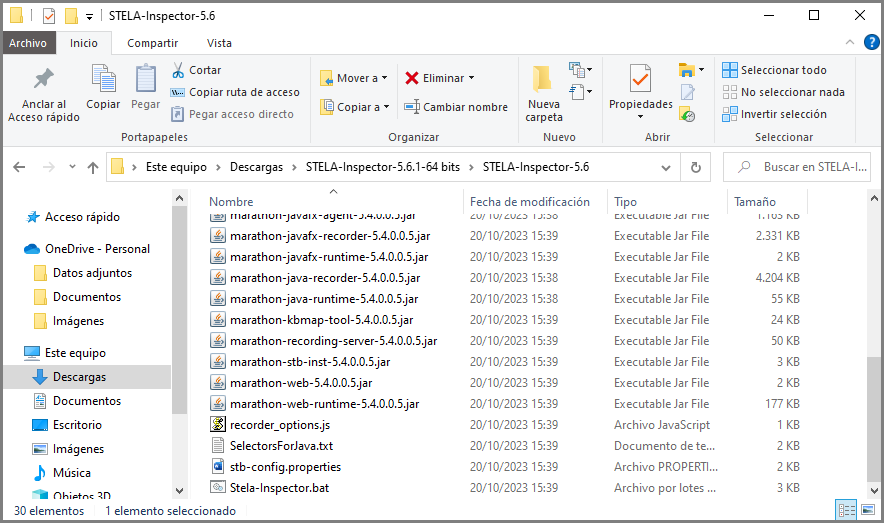Click the Buscar en STELA search field
This screenshot has height=523, width=884.
[799, 167]
